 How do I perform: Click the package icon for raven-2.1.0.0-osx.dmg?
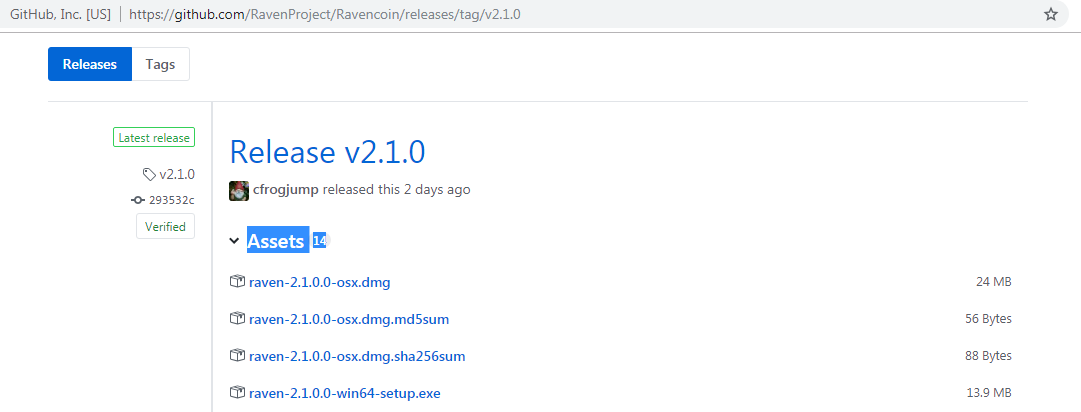(237, 281)
